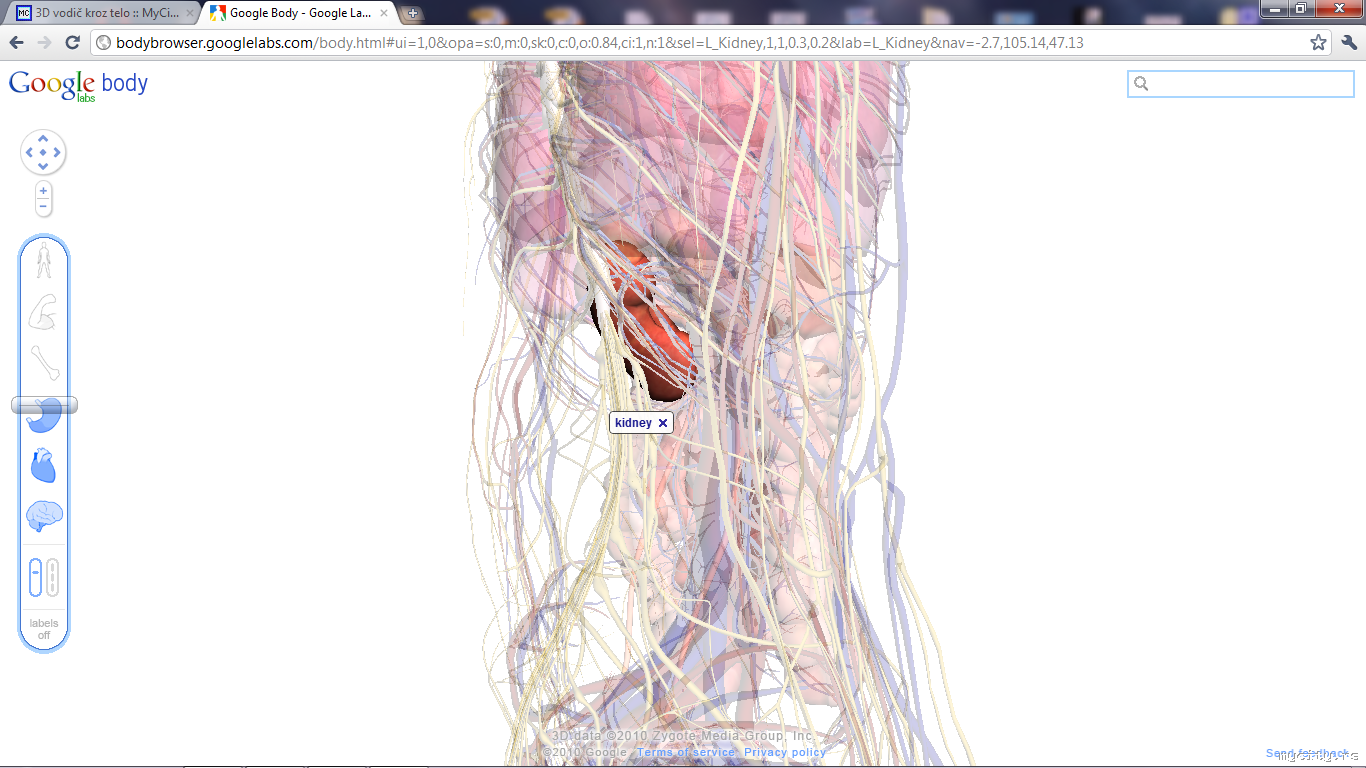Toggle labels off switch

(44, 629)
